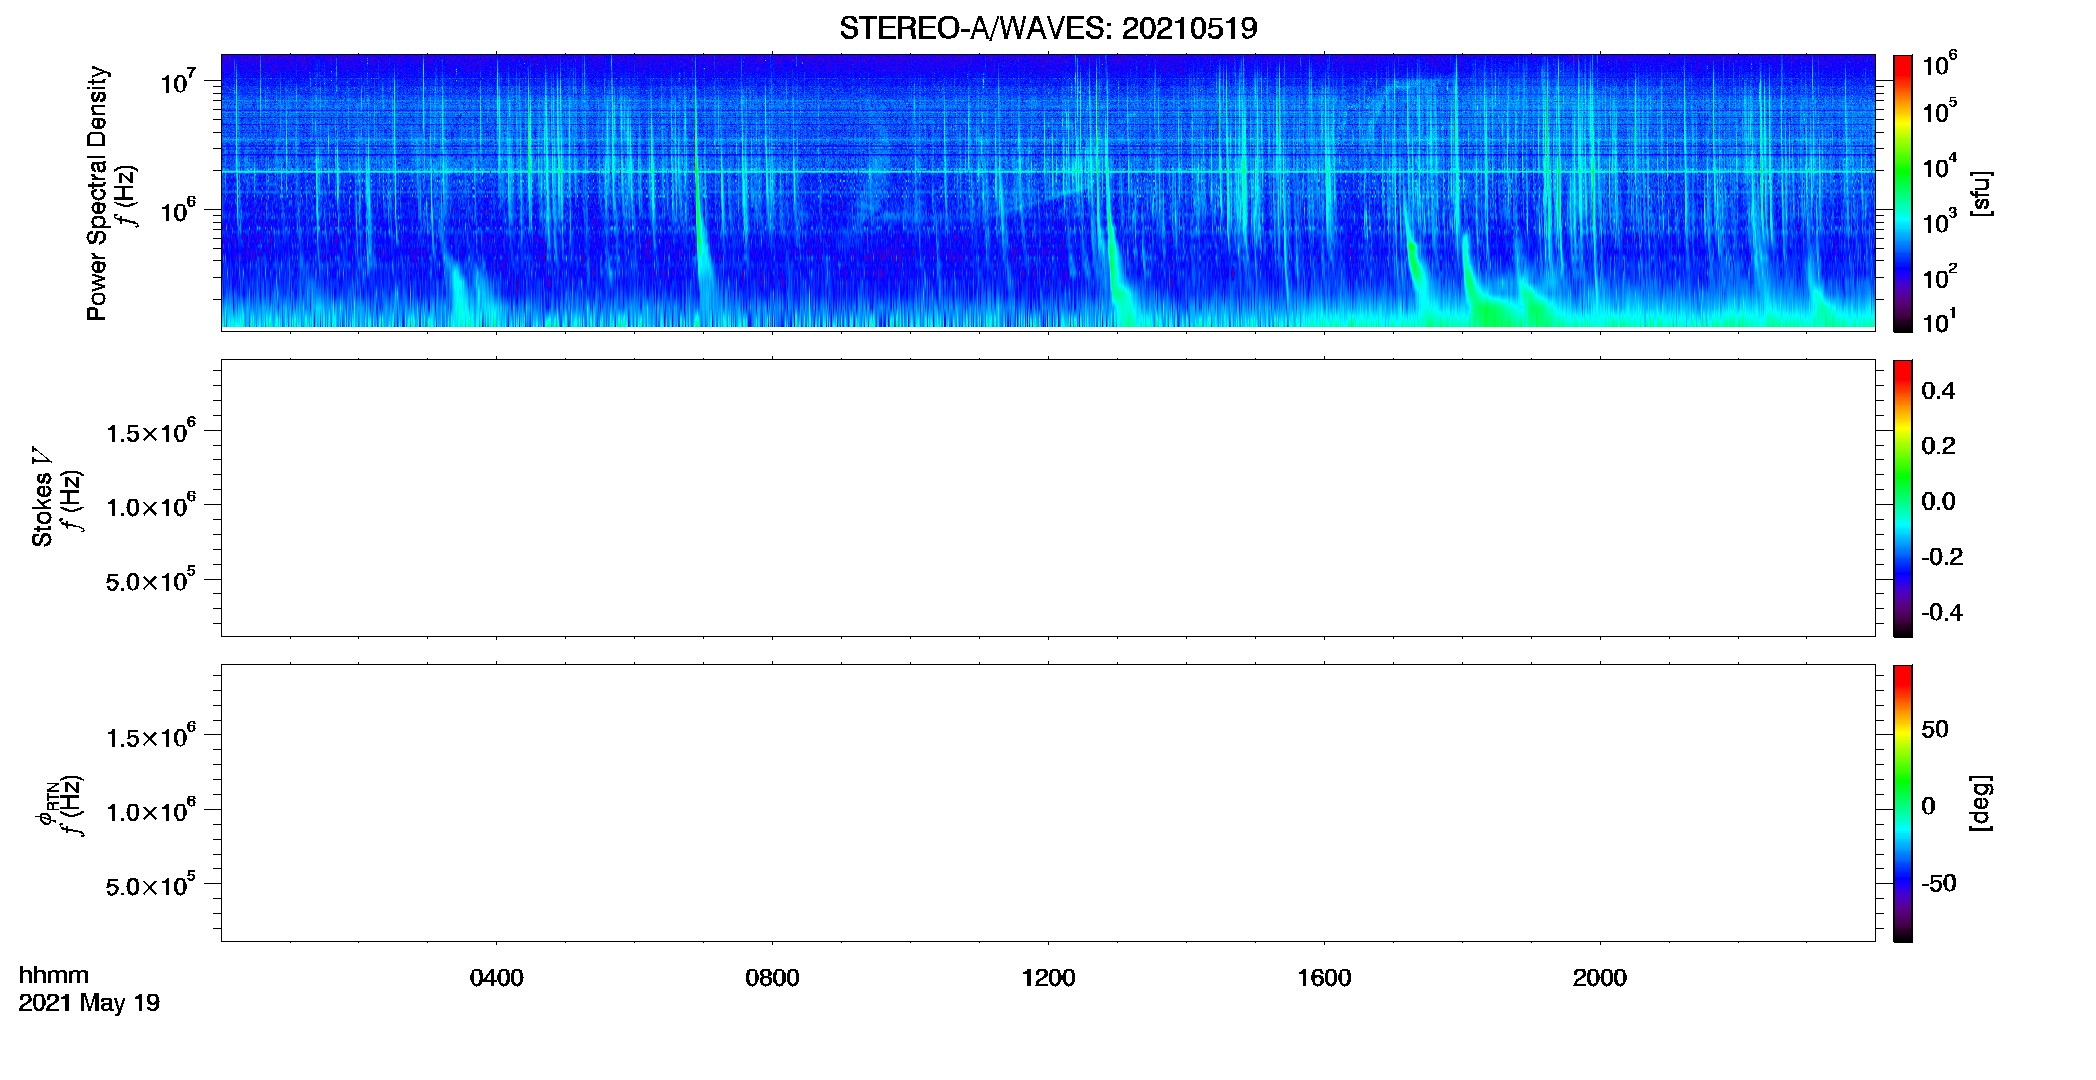
Task: Click the 50 label on angle colorbar
Action: tap(1935, 729)
